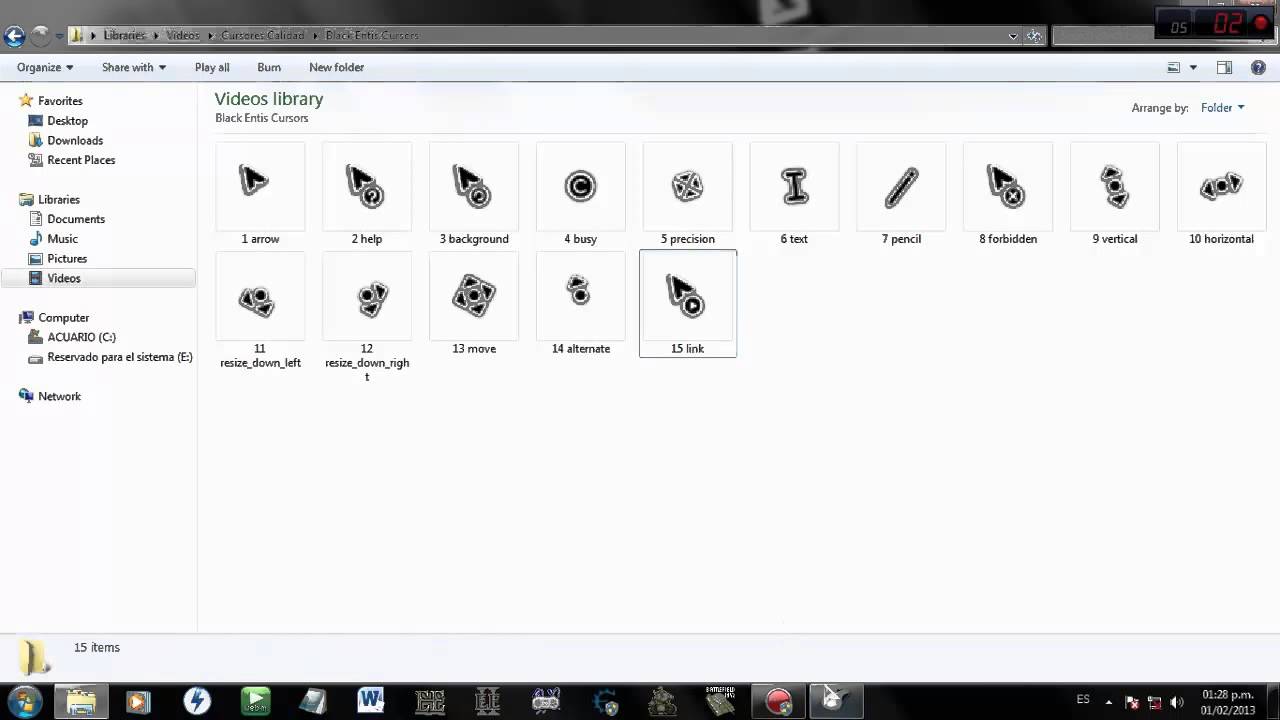Create a New folder
The width and height of the screenshot is (1280, 720).
point(336,67)
